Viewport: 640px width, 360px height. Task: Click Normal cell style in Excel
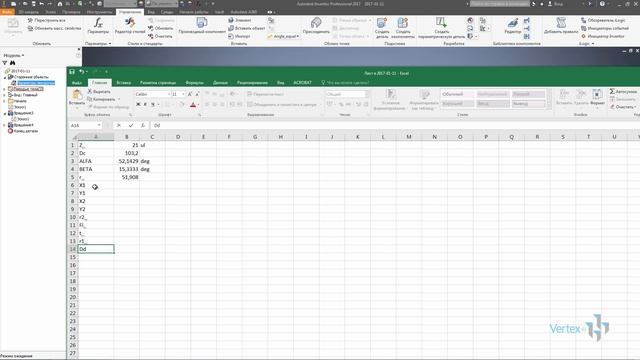[458, 94]
